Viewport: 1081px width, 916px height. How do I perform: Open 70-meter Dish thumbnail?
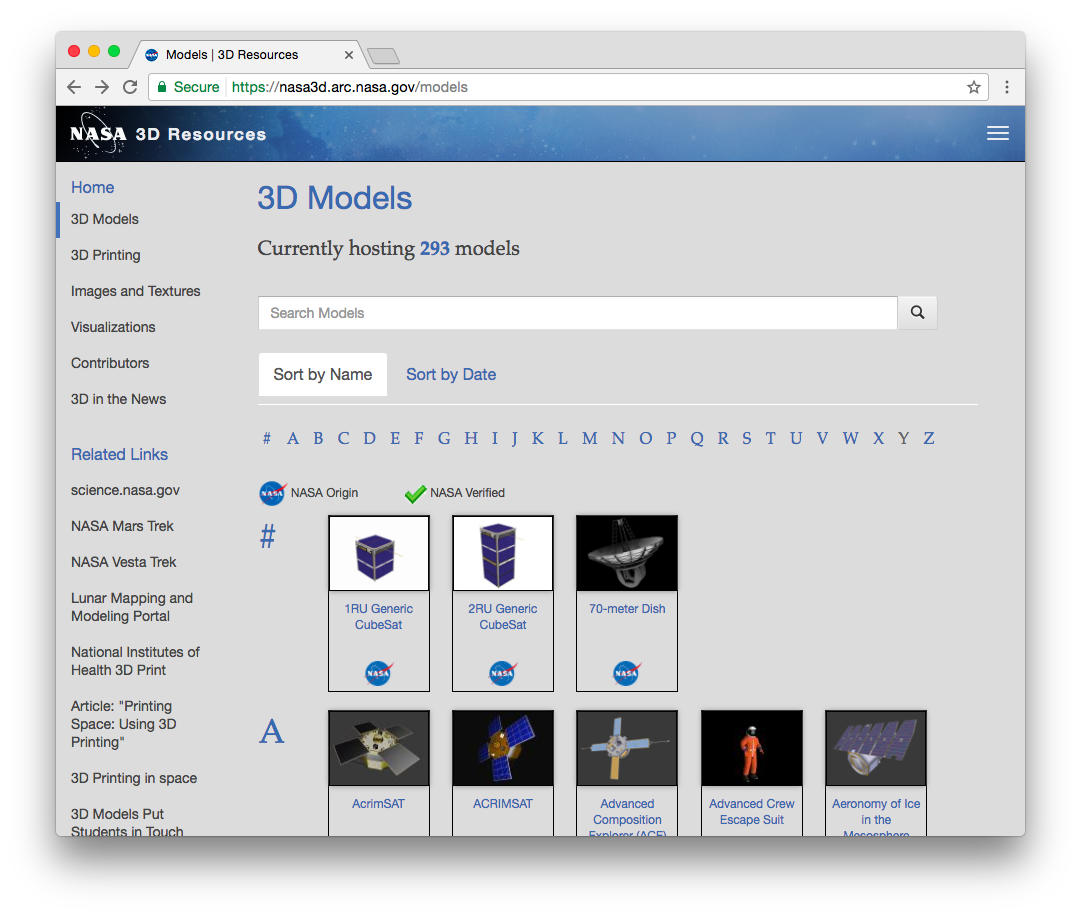pos(627,553)
